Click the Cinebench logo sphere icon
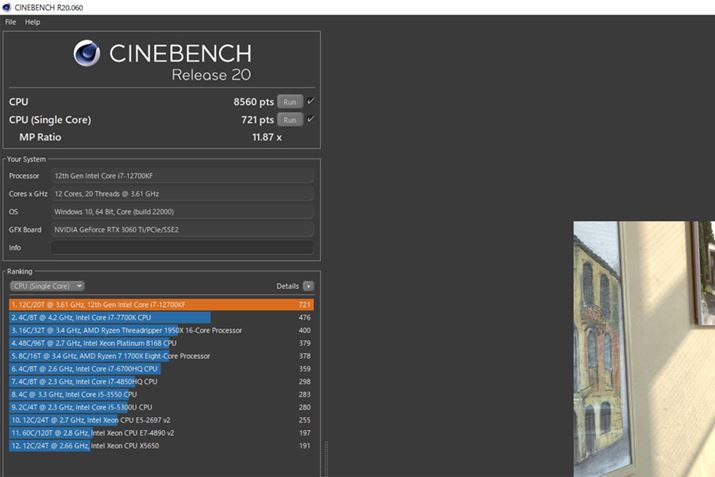 [x=87, y=53]
